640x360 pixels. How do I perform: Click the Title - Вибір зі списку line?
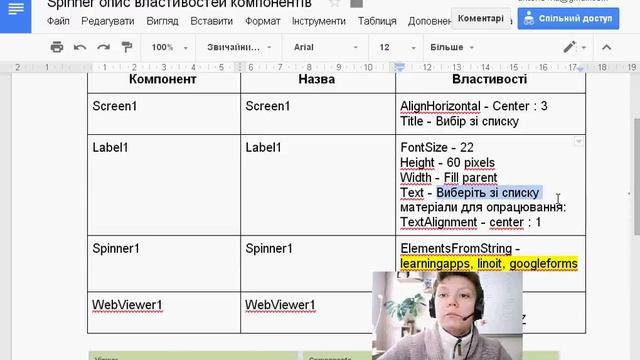point(459,121)
